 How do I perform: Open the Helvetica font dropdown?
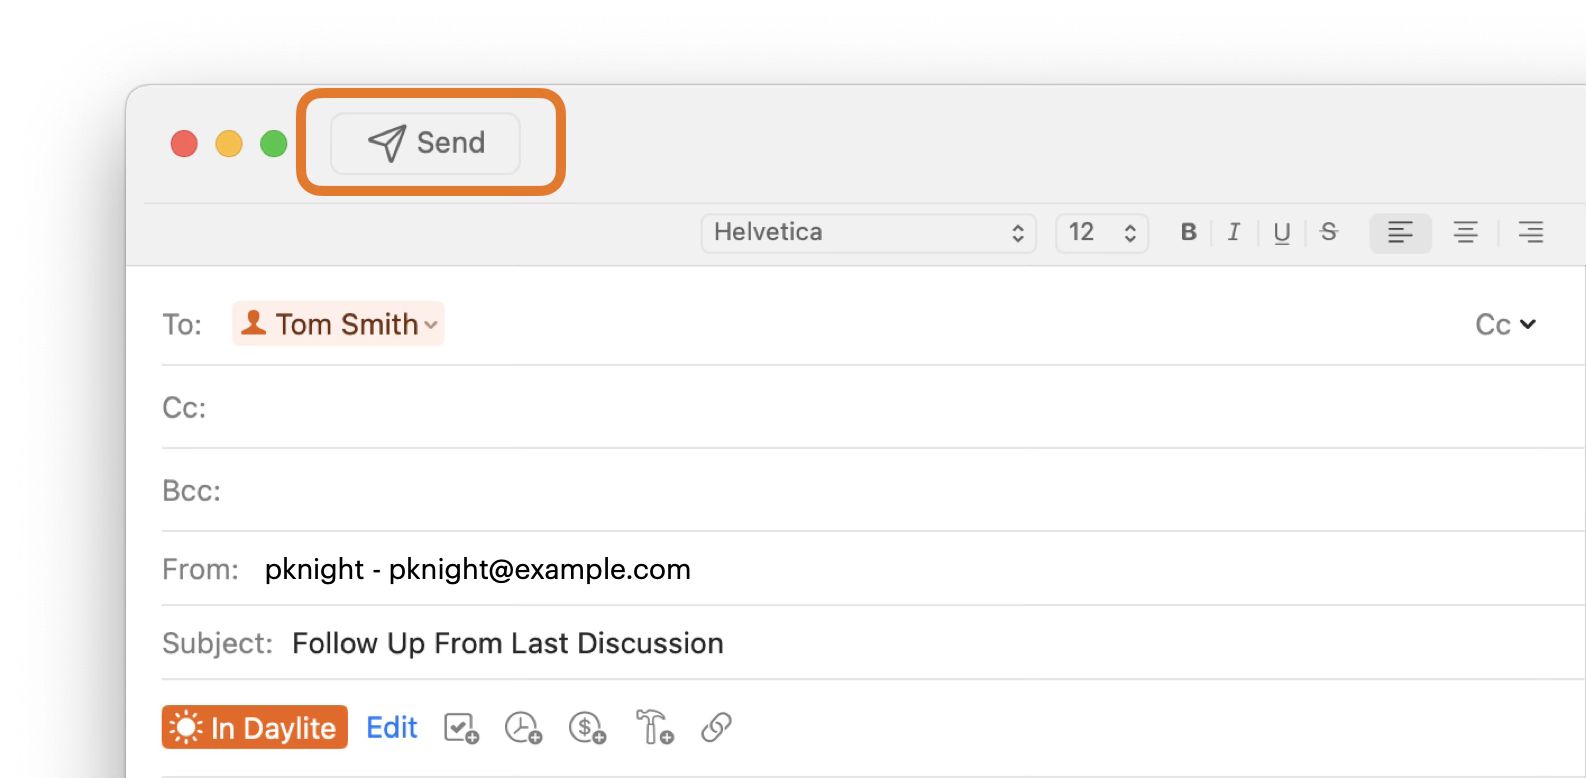coord(868,233)
